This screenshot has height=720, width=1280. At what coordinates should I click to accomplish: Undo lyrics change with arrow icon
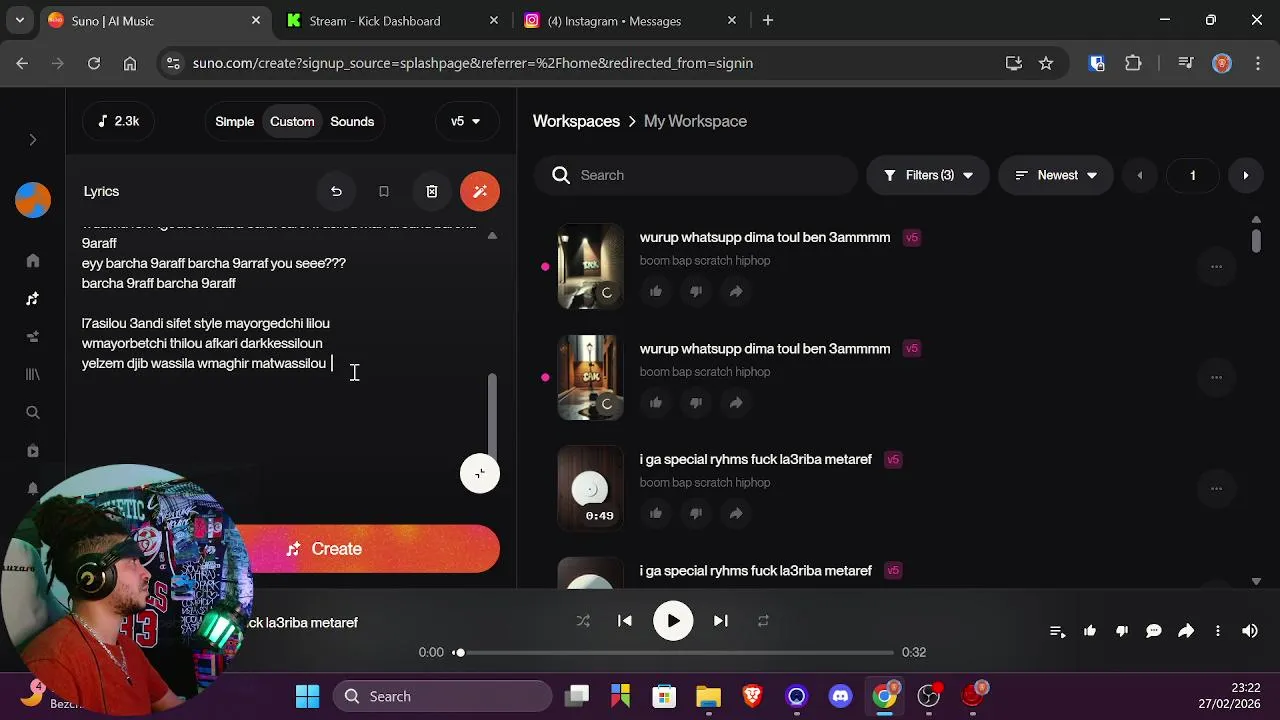coord(336,191)
